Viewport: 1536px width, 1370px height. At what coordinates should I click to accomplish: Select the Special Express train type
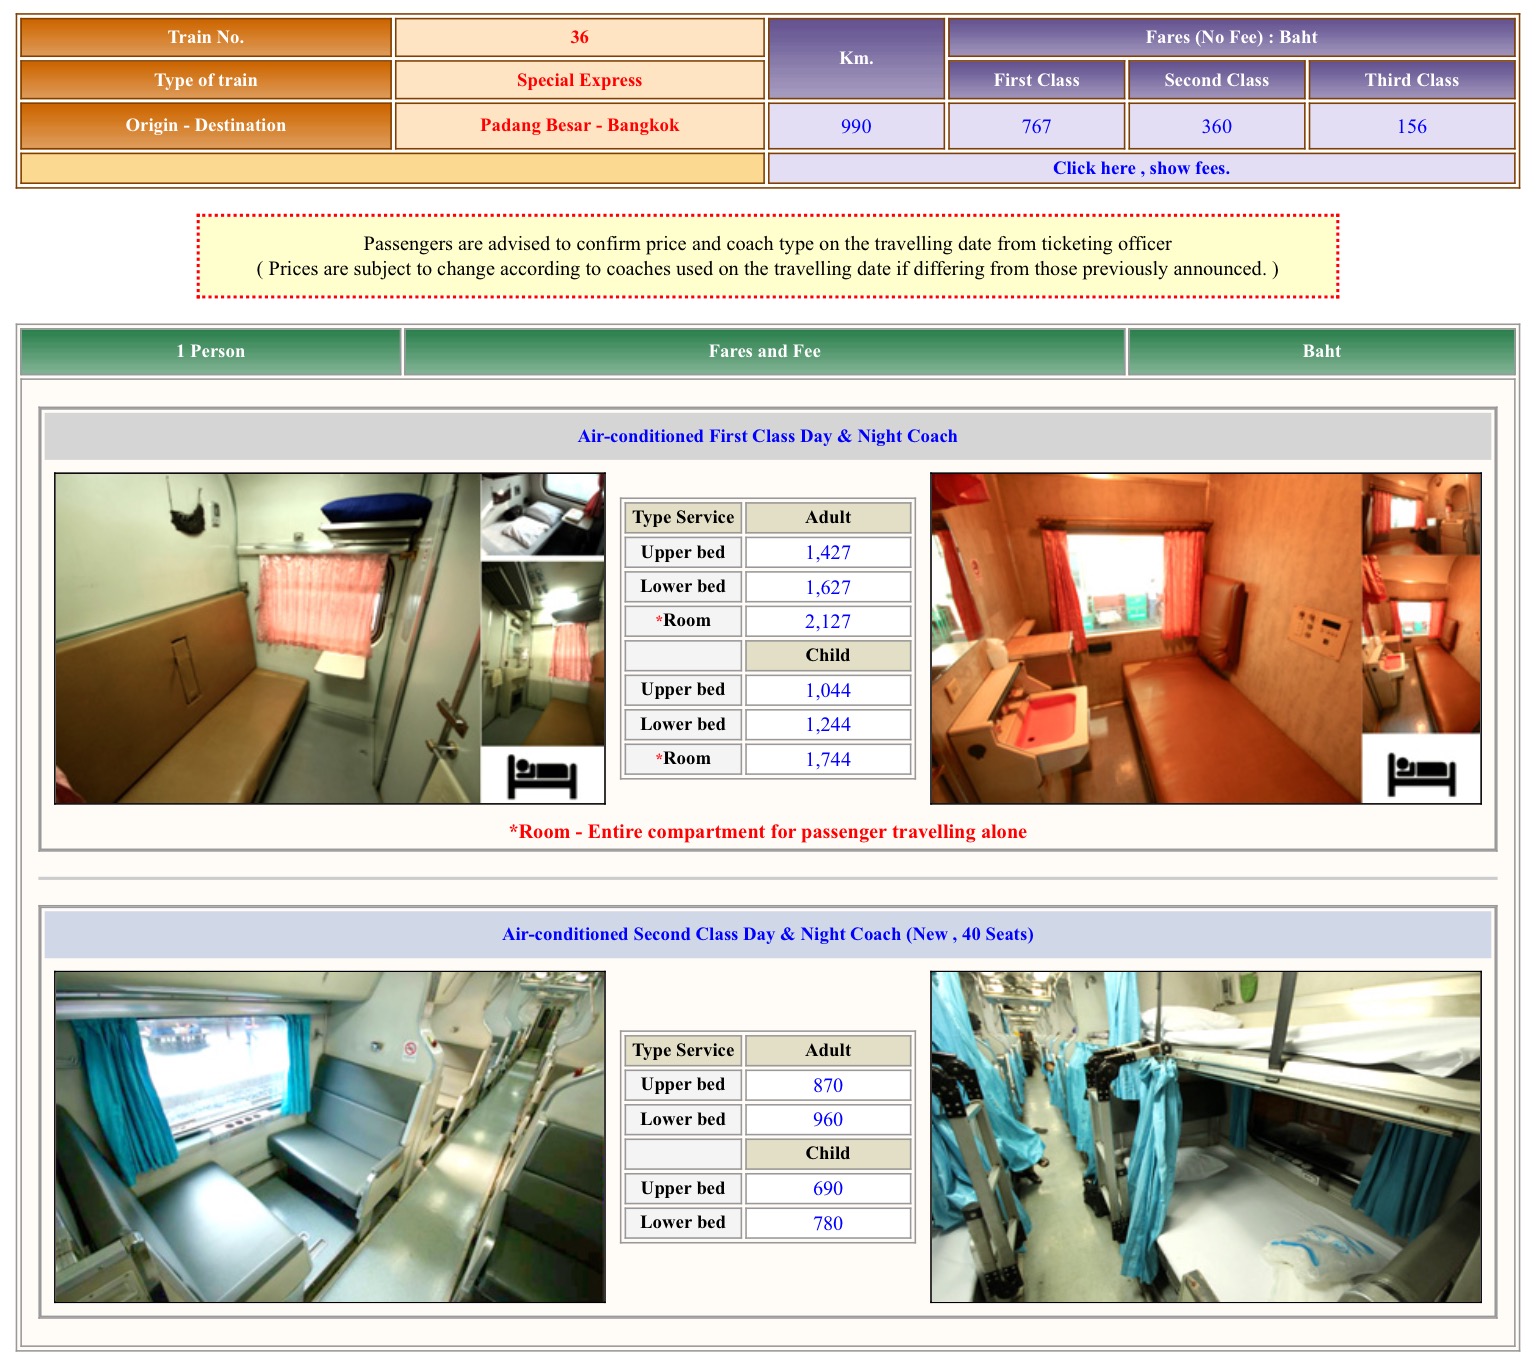pos(580,80)
